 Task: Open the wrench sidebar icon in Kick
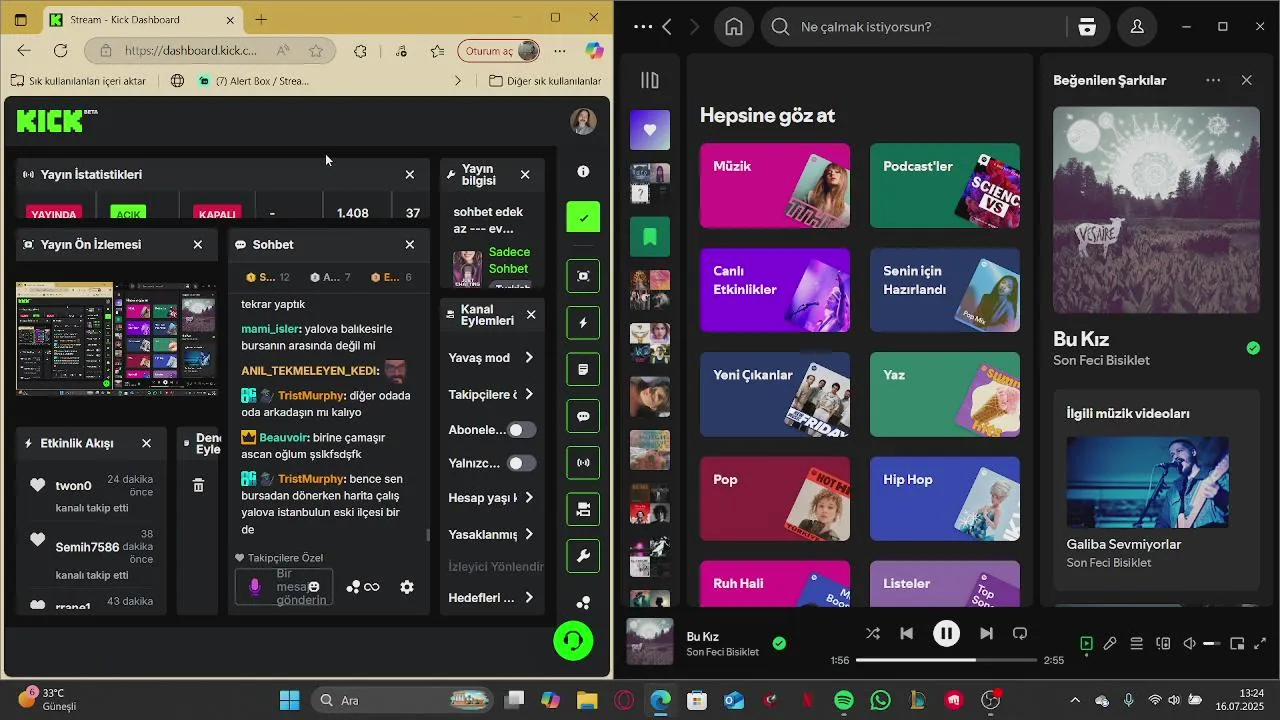pos(583,557)
